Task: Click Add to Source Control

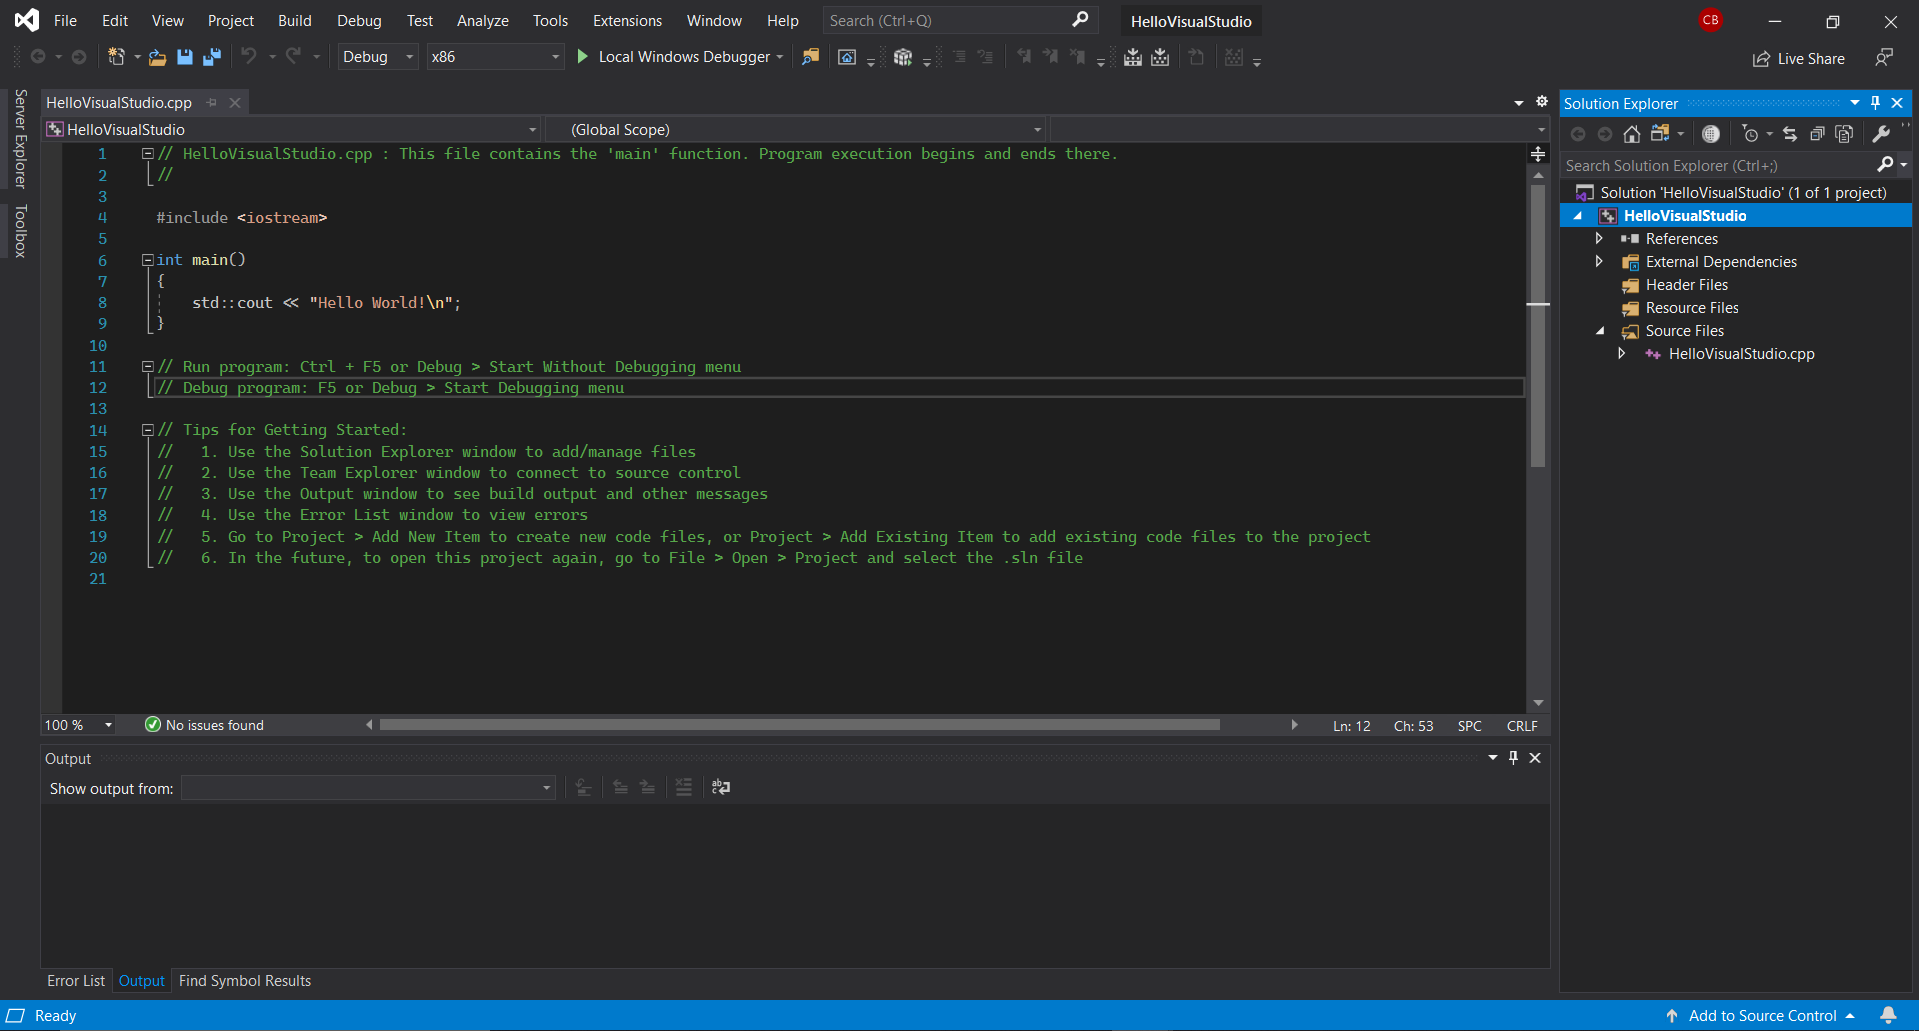Action: click(x=1760, y=1016)
